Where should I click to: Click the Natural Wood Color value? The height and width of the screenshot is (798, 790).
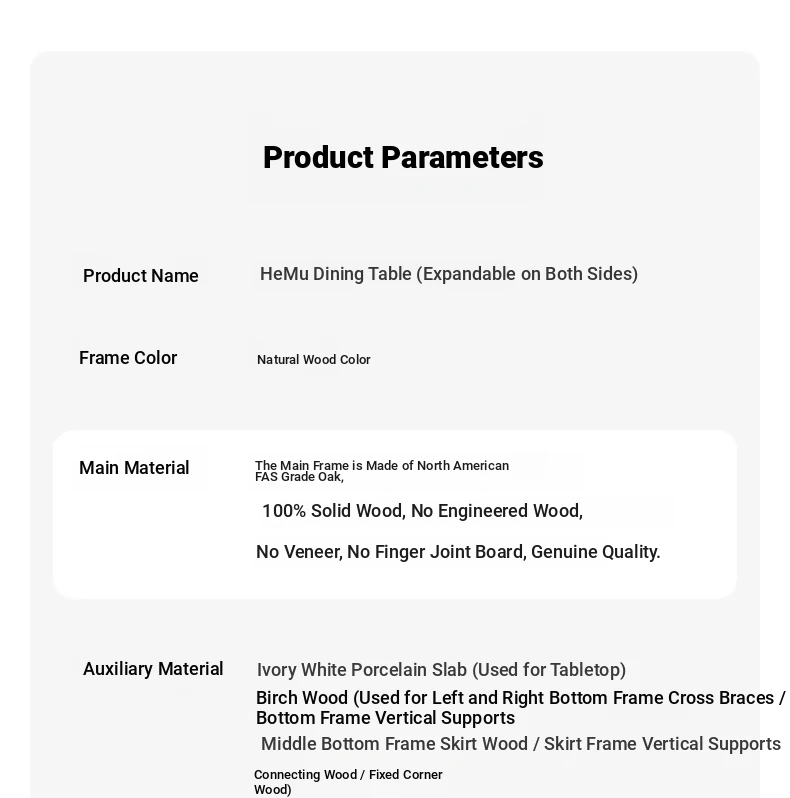[x=313, y=360]
